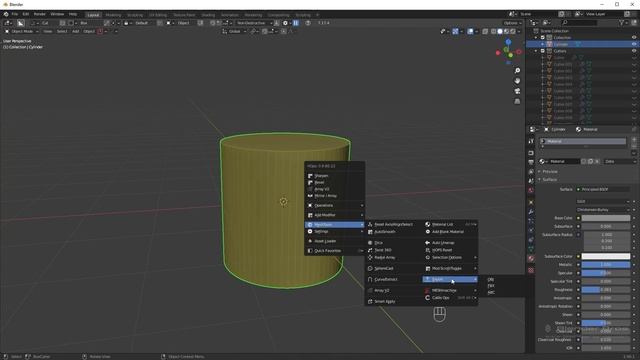
Task: Enable solid viewport shading mode
Action: pos(500,31)
